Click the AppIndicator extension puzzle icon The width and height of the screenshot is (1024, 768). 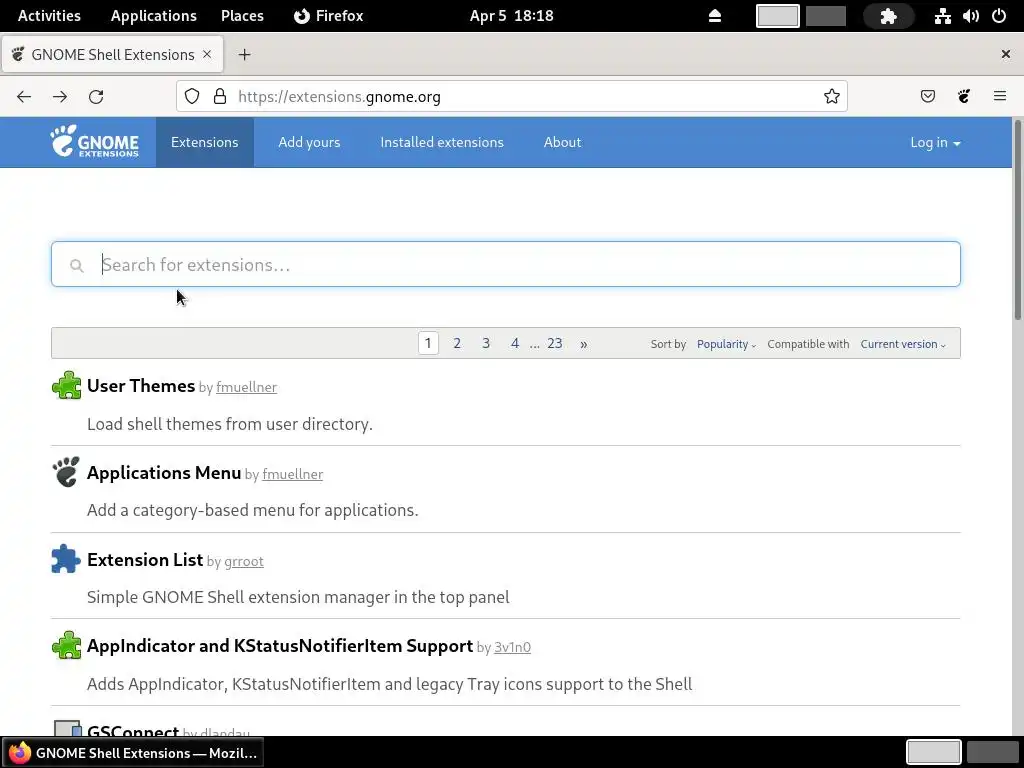(66, 645)
